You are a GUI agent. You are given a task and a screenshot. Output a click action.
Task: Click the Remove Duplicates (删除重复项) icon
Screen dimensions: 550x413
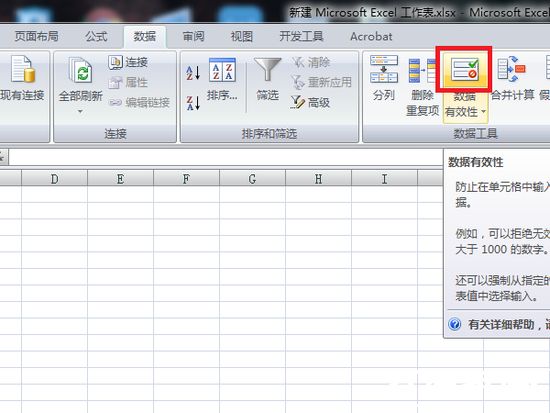coord(422,71)
